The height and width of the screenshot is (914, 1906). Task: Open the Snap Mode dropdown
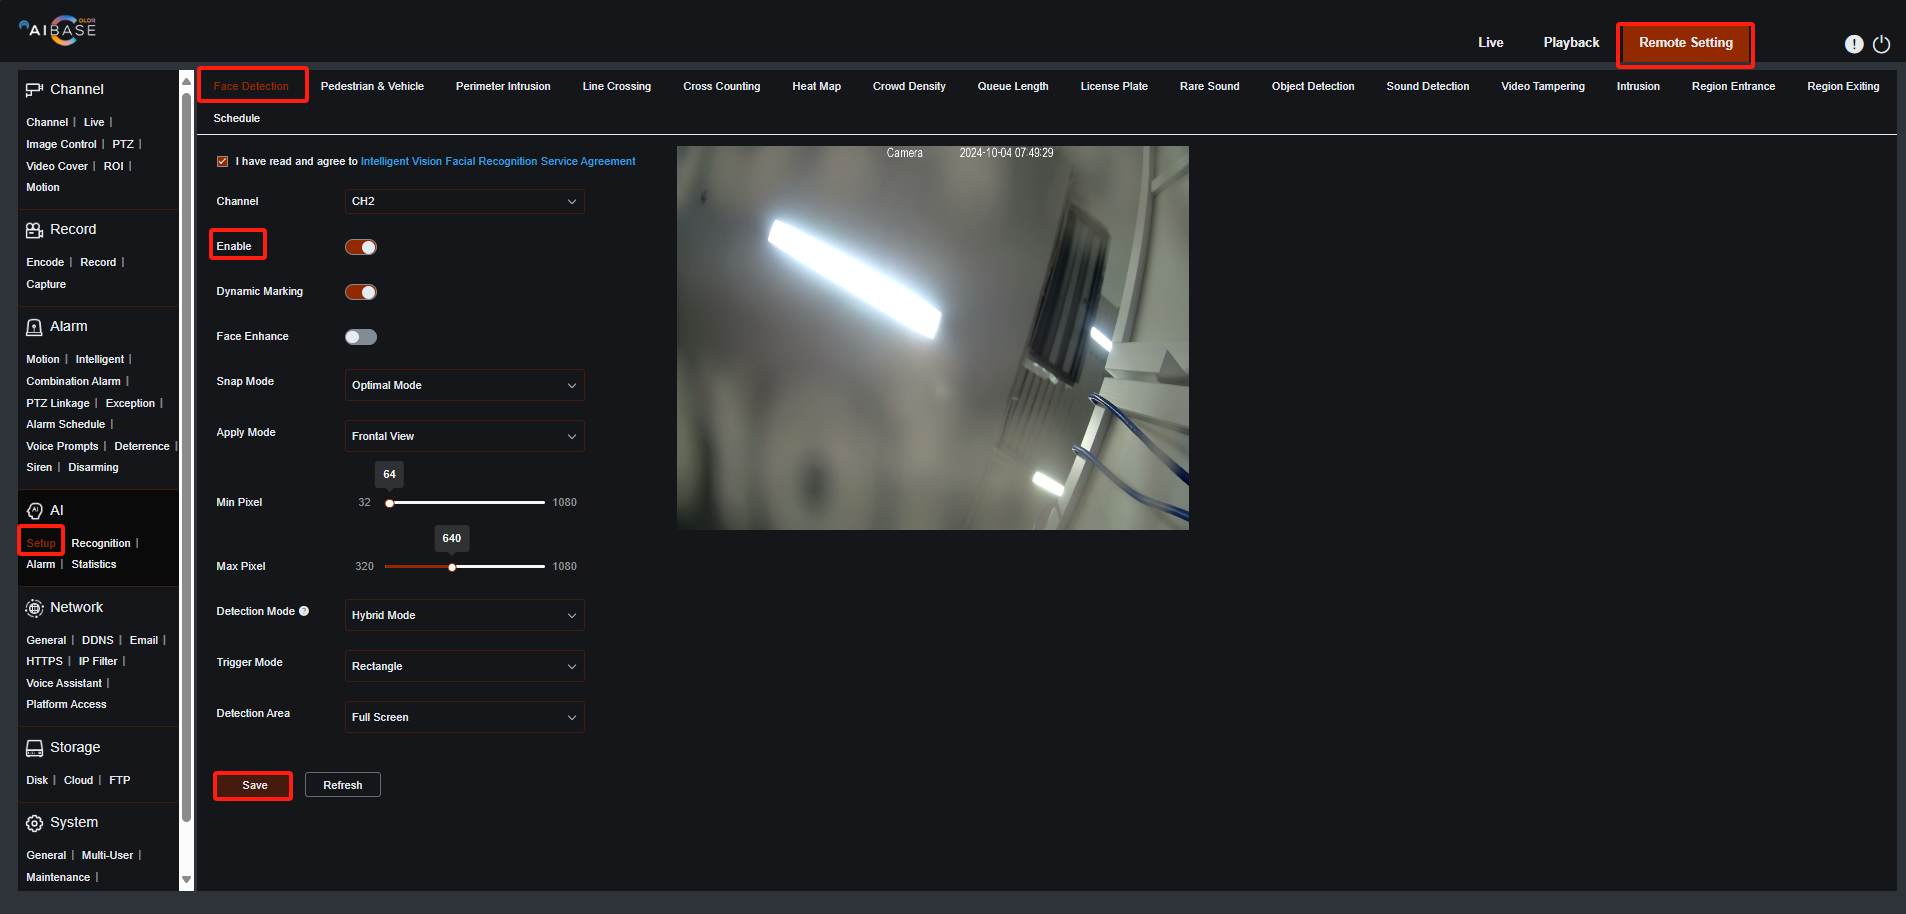click(x=465, y=385)
